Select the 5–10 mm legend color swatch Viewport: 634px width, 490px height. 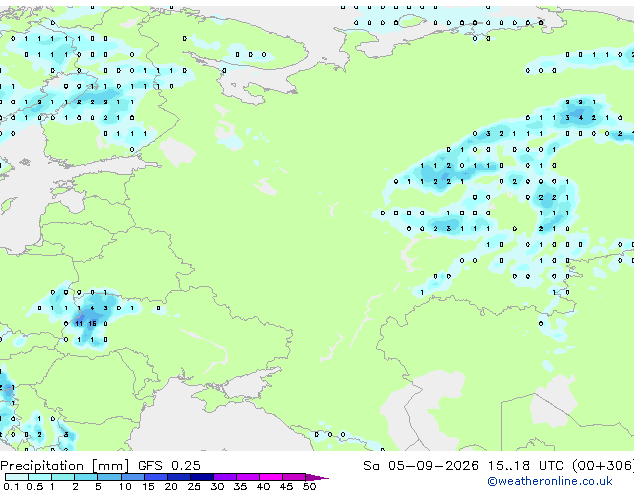(x=109, y=477)
